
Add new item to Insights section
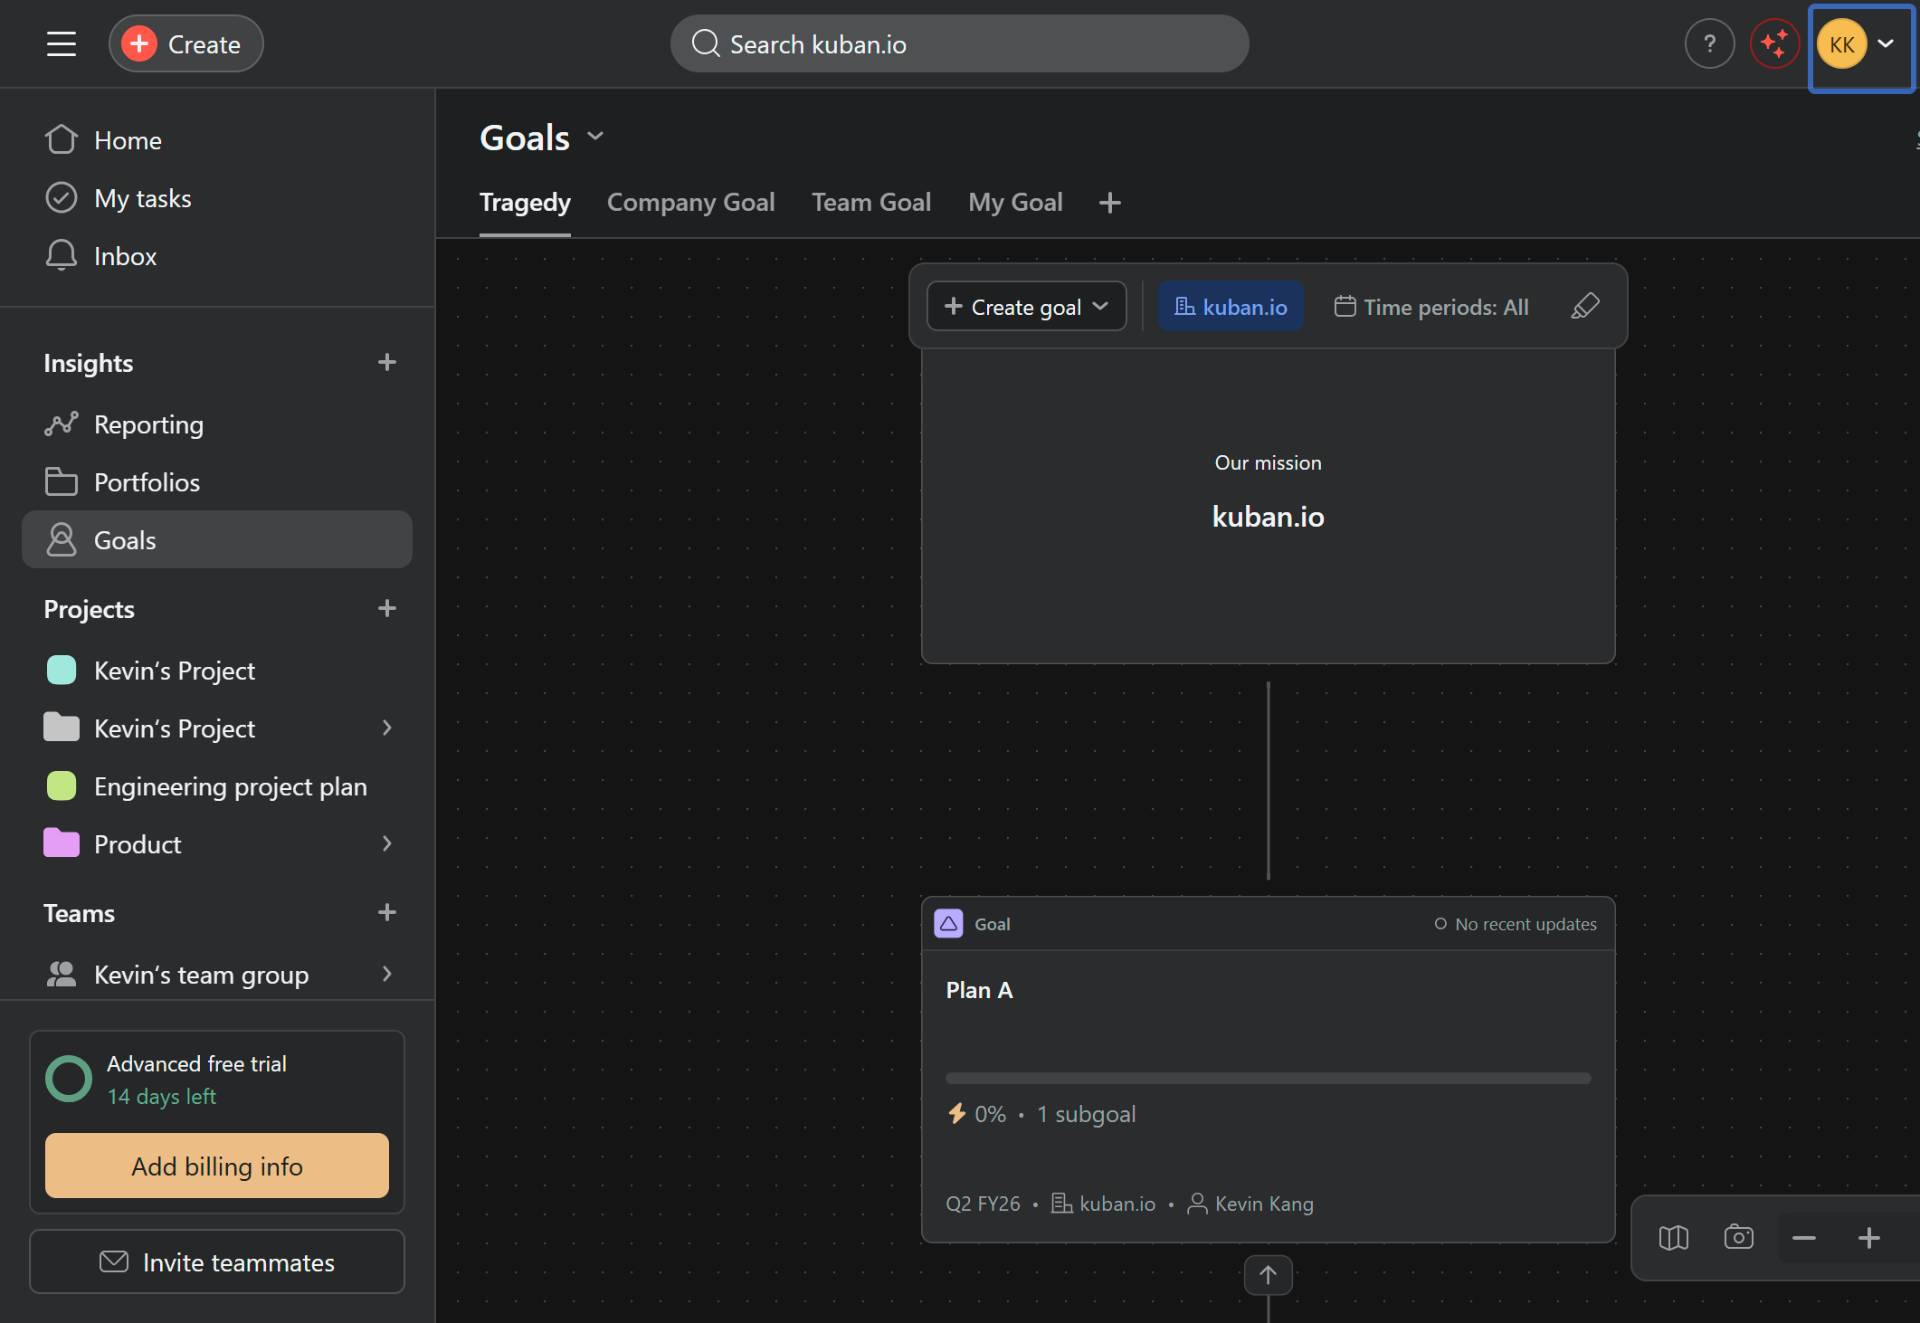pos(387,362)
